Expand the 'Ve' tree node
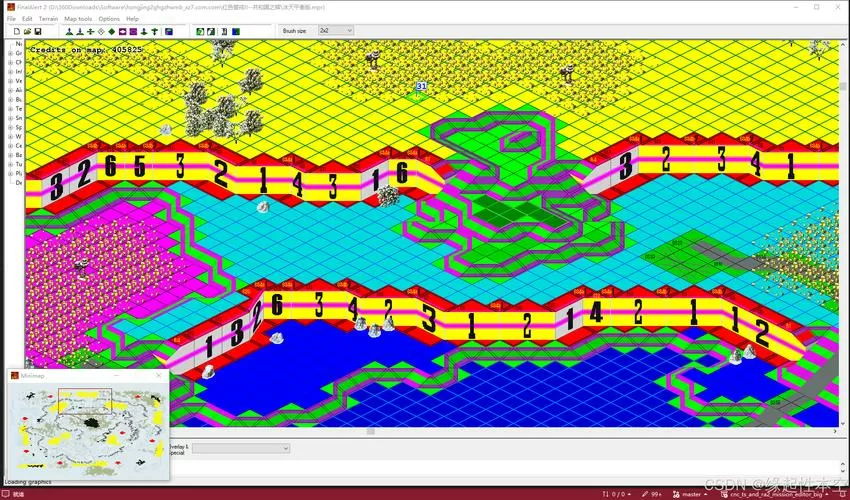850x500 pixels. [10, 81]
